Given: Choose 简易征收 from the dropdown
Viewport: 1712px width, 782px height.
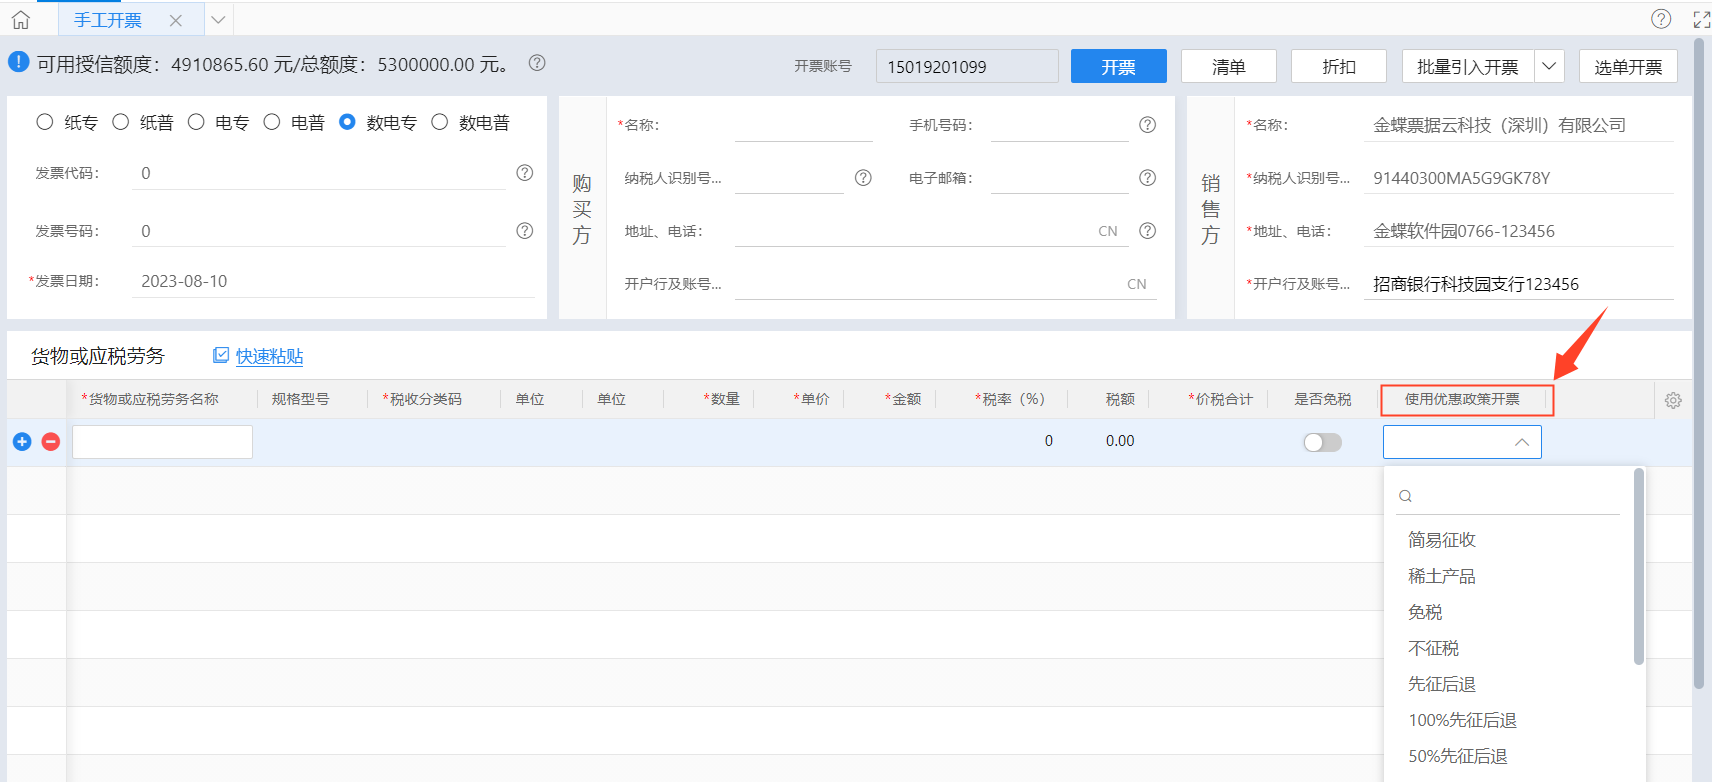Looking at the screenshot, I should tap(1441, 540).
